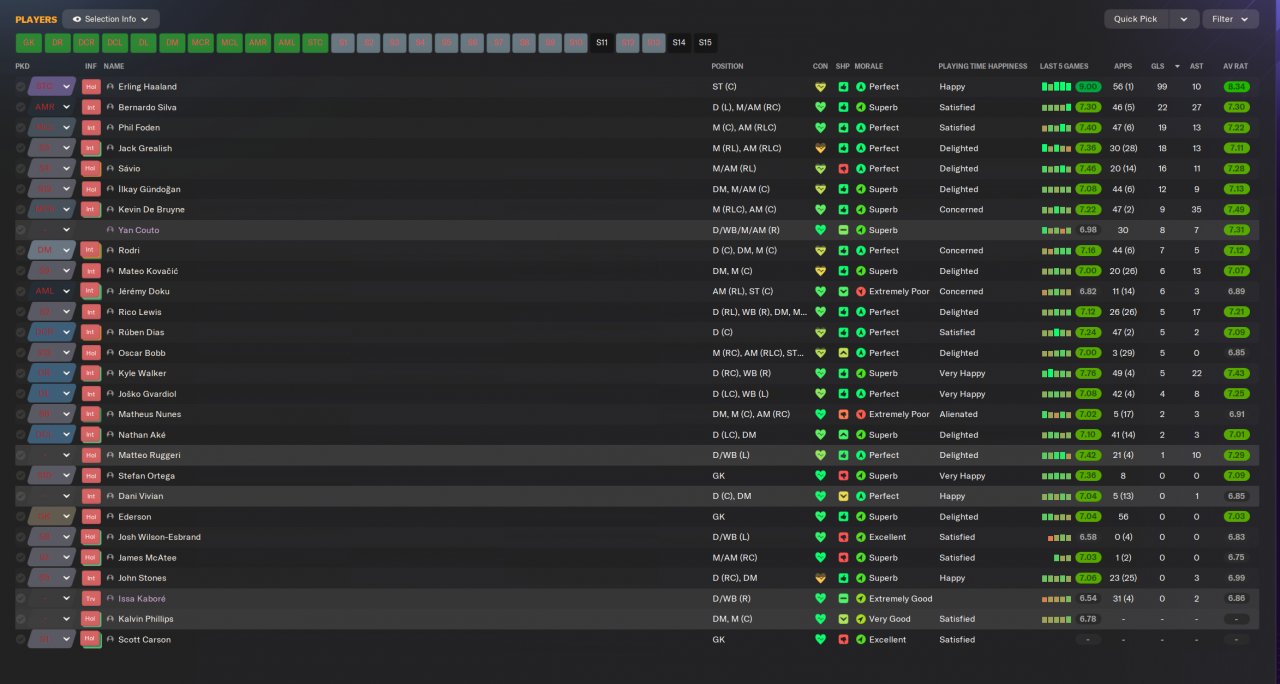This screenshot has height=684, width=1280.
Task: Click Jérémy Doku's Extremely Poor morale icon
Action: 861,292
